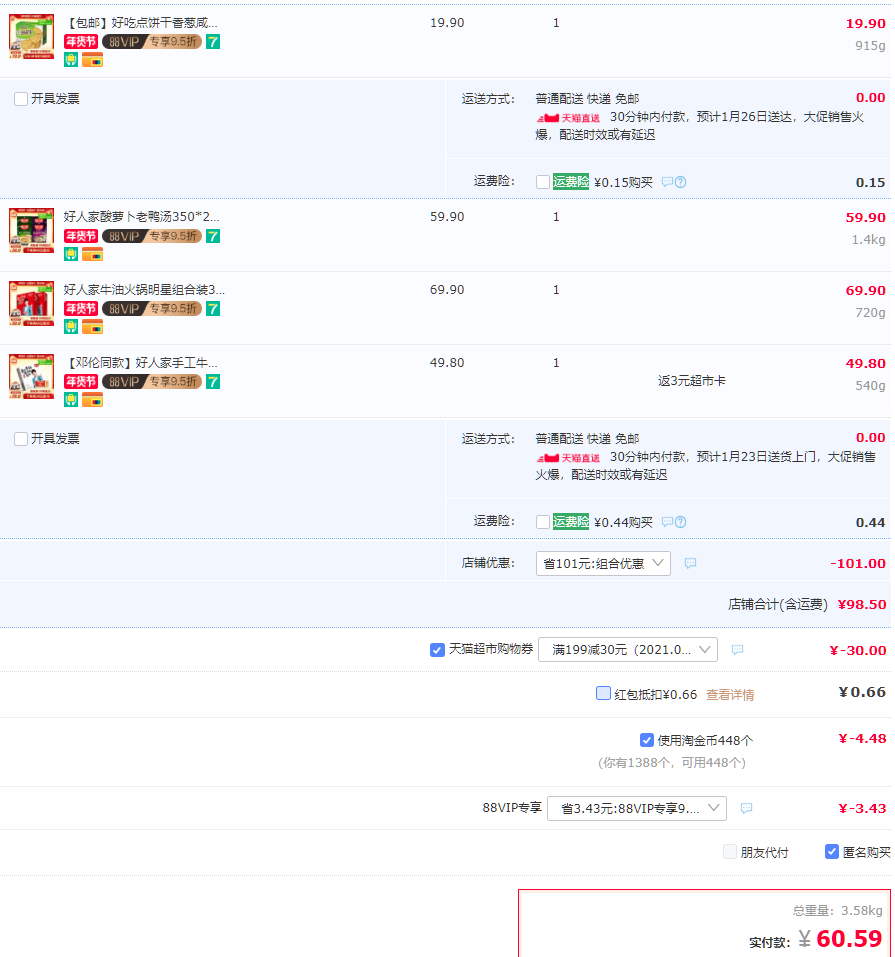This screenshot has height=957, width=895.
Task: Click the 88VIP 专享9.5折 badge on 好吃点饼干 row
Action: 152,42
